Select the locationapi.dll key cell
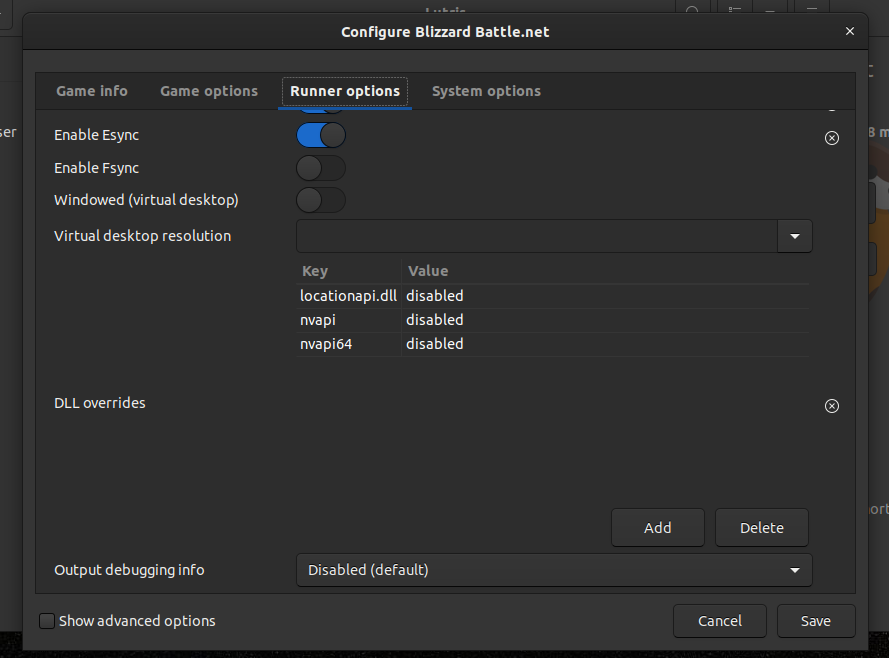The image size is (889, 658). [349, 296]
